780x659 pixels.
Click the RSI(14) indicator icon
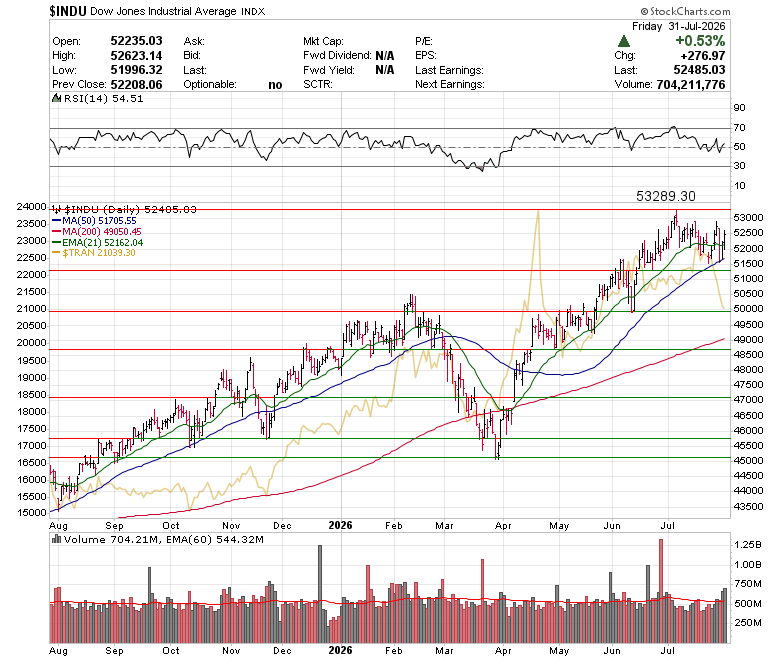coord(57,98)
